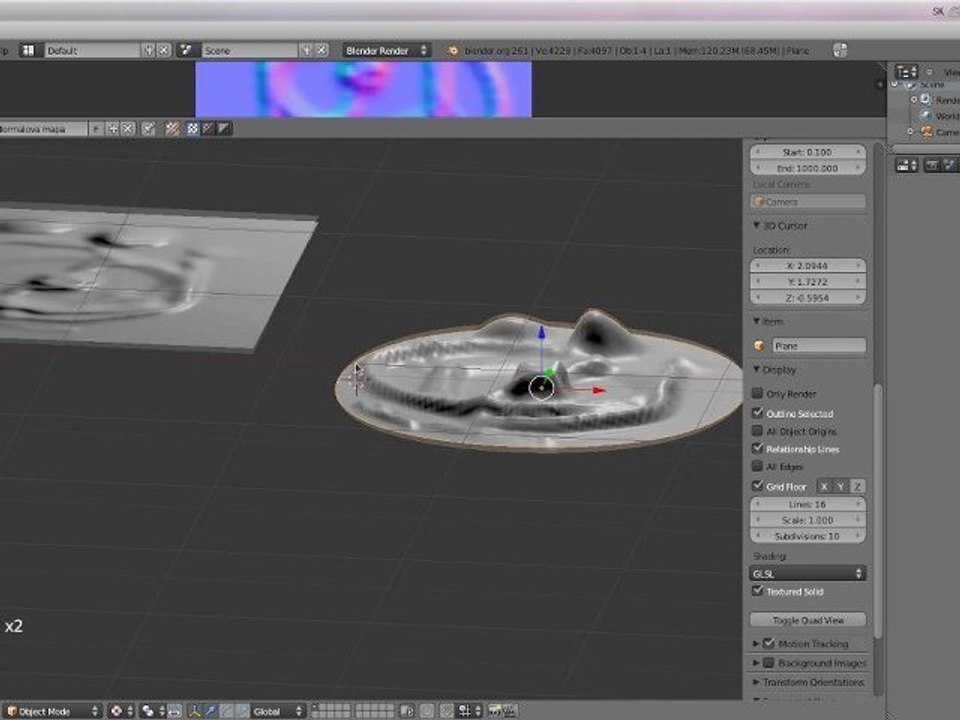Uncheck the Textured Solid option
Screen dimensions: 960x720
[757, 591]
